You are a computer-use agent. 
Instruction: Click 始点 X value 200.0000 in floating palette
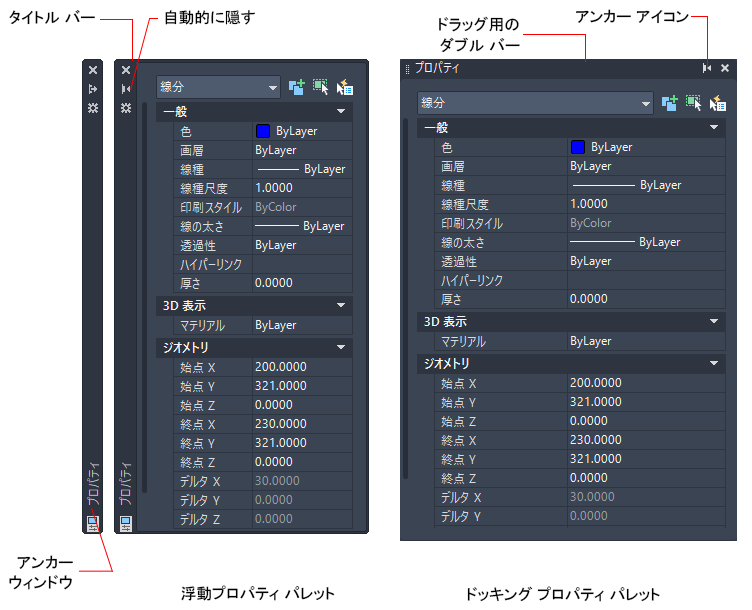pos(303,367)
